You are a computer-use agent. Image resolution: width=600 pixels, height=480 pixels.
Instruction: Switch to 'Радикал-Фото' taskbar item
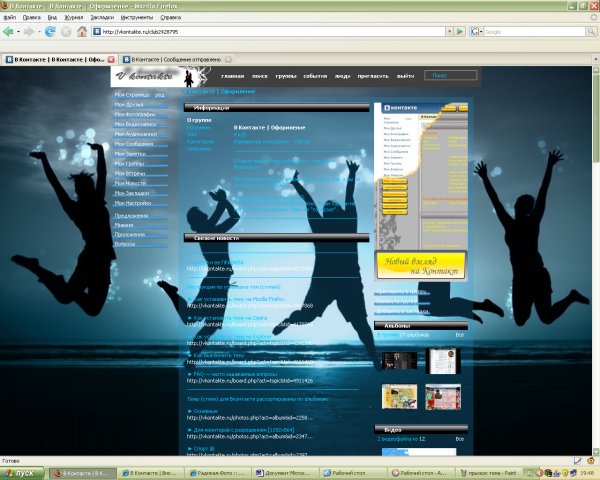[x=218, y=473]
